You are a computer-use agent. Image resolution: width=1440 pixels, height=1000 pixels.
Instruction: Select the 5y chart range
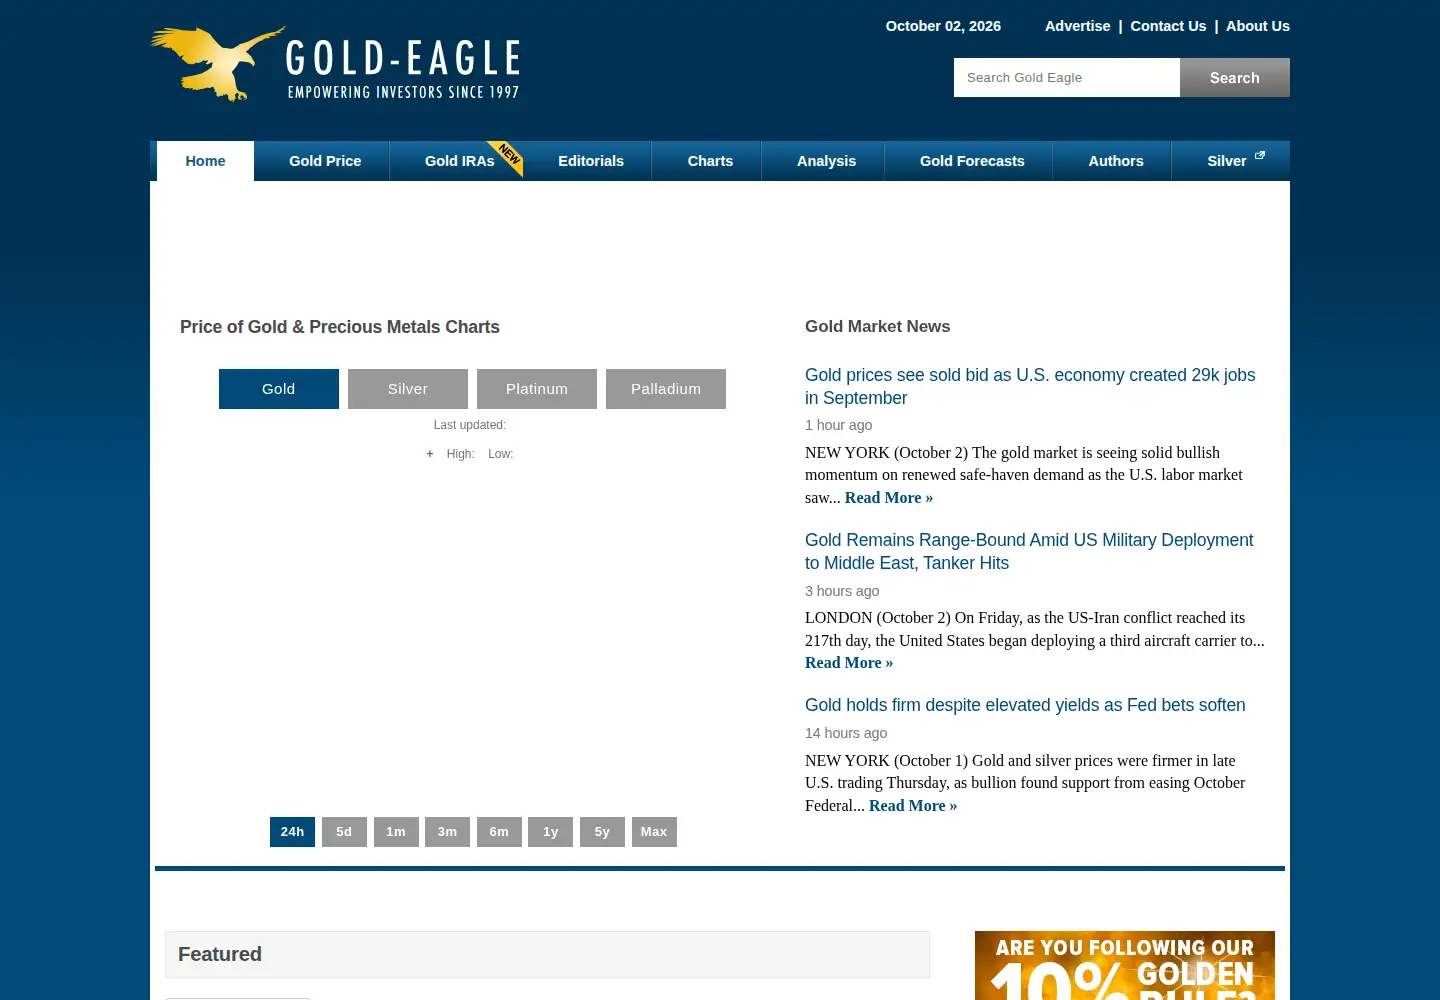(602, 832)
